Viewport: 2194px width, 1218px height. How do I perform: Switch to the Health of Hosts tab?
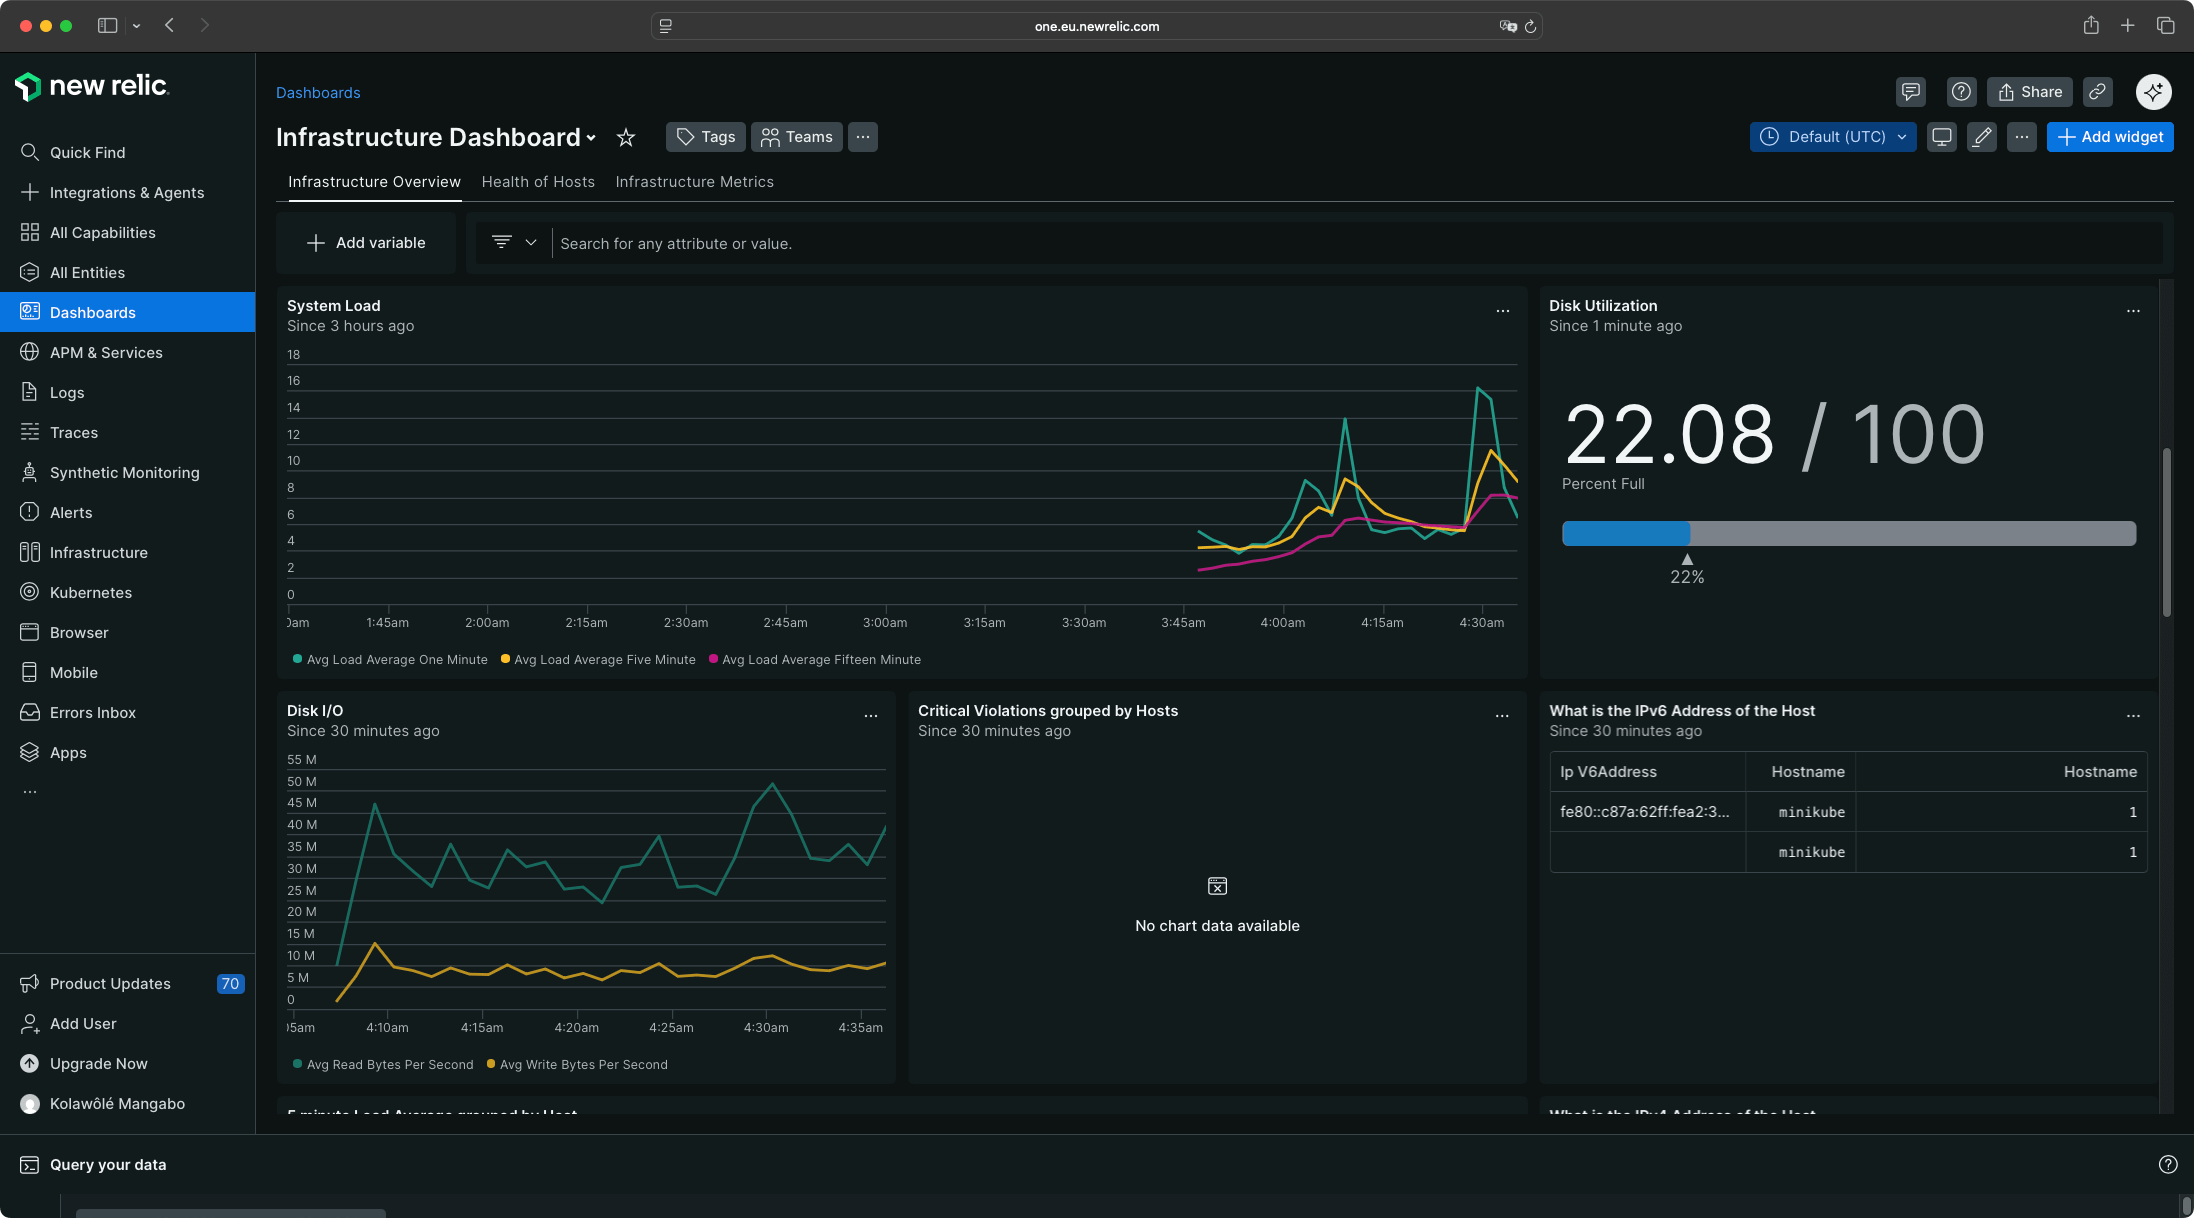538,181
